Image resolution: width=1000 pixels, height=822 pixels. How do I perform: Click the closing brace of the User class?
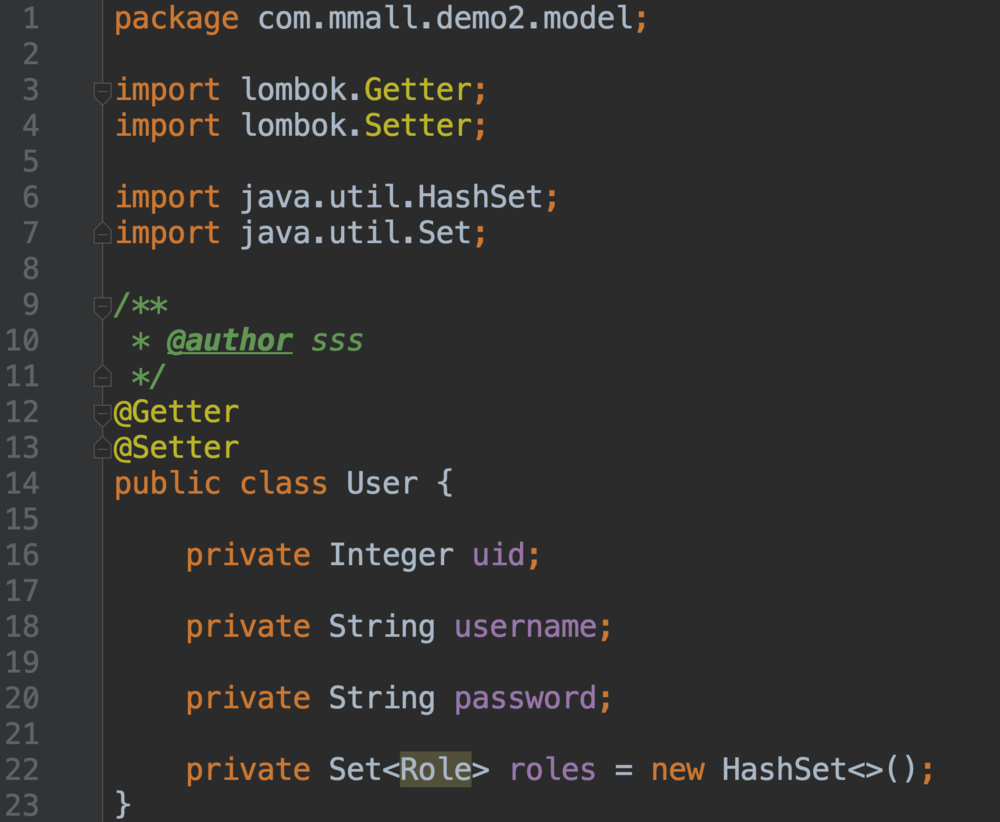pos(123,803)
